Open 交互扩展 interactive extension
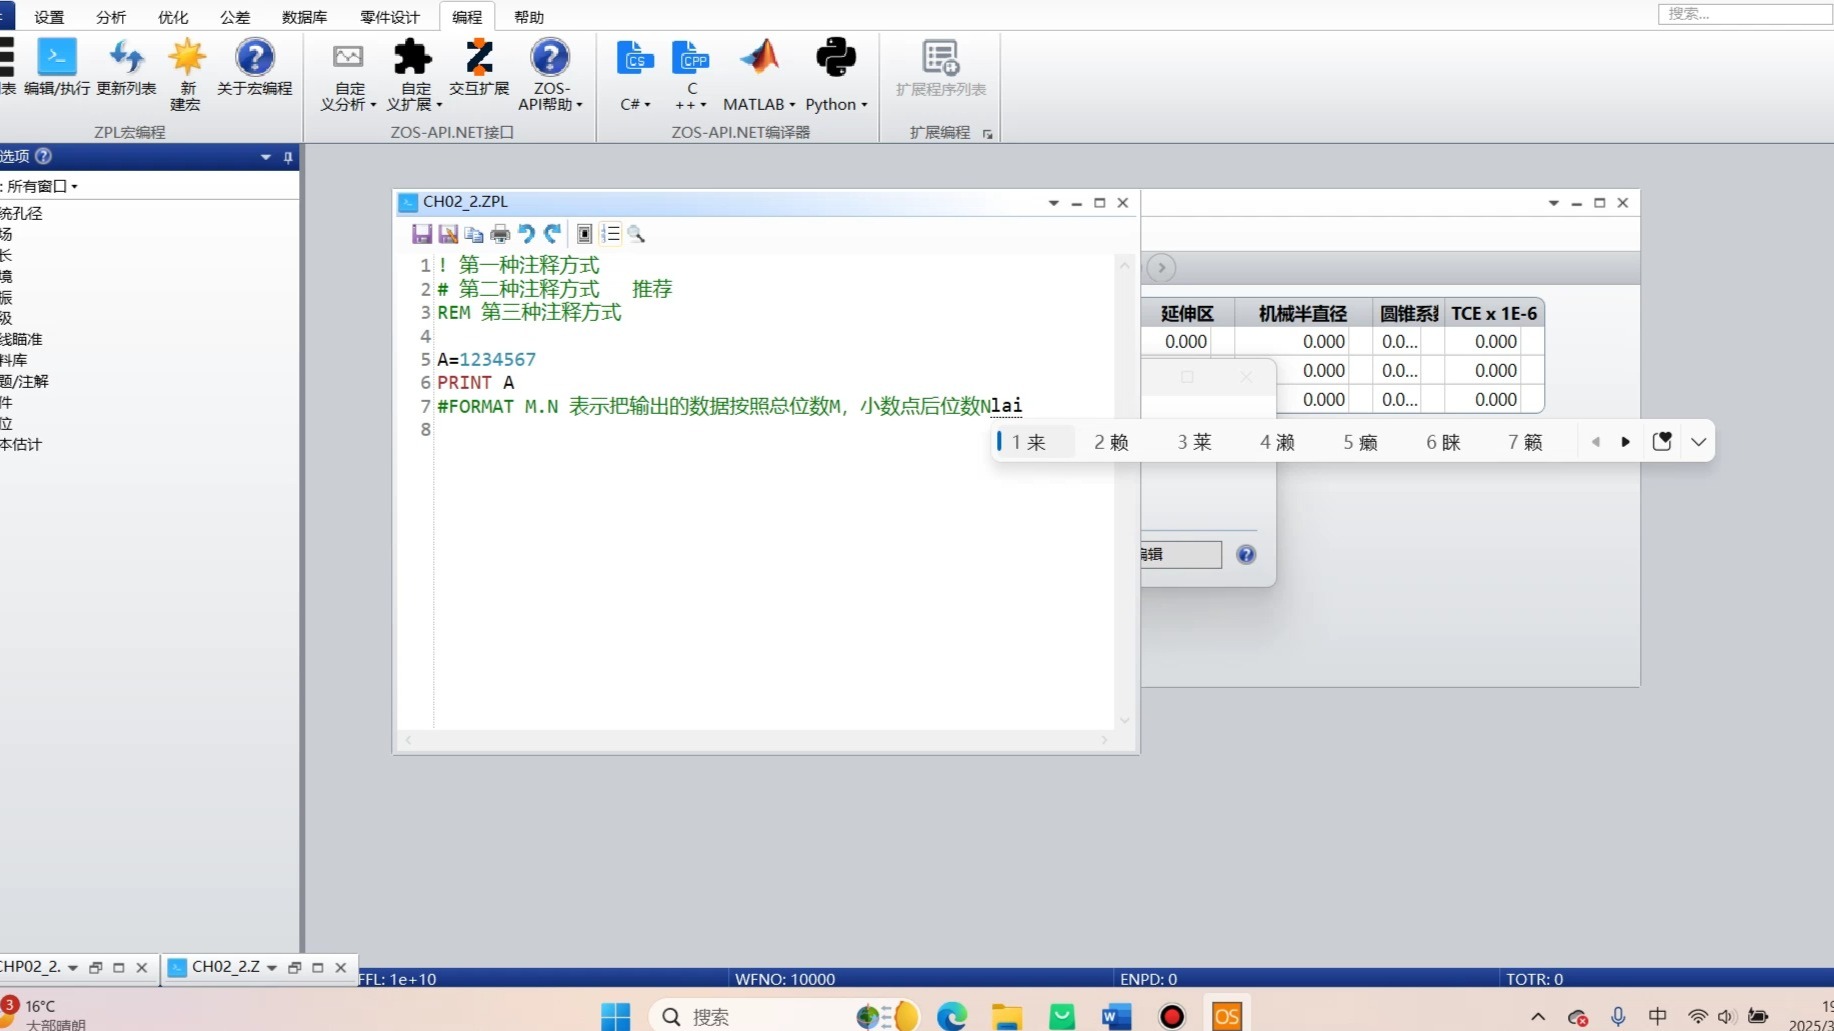This screenshot has width=1834, height=1031. click(x=479, y=67)
